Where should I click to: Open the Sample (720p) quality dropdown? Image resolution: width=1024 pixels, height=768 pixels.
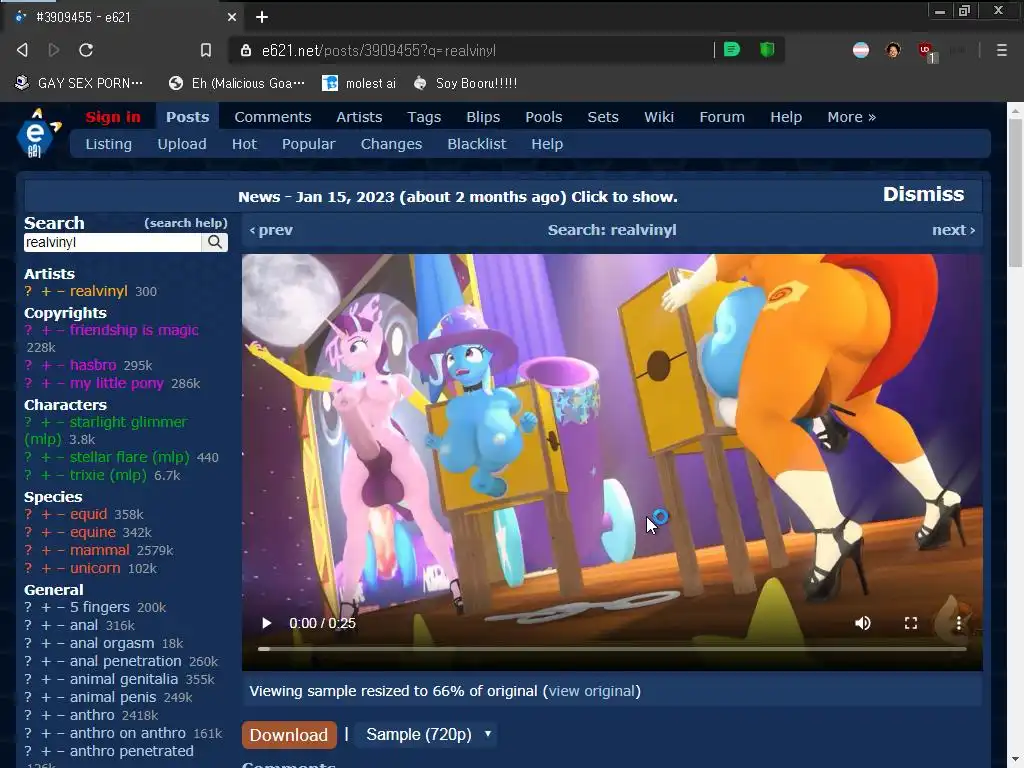(428, 735)
